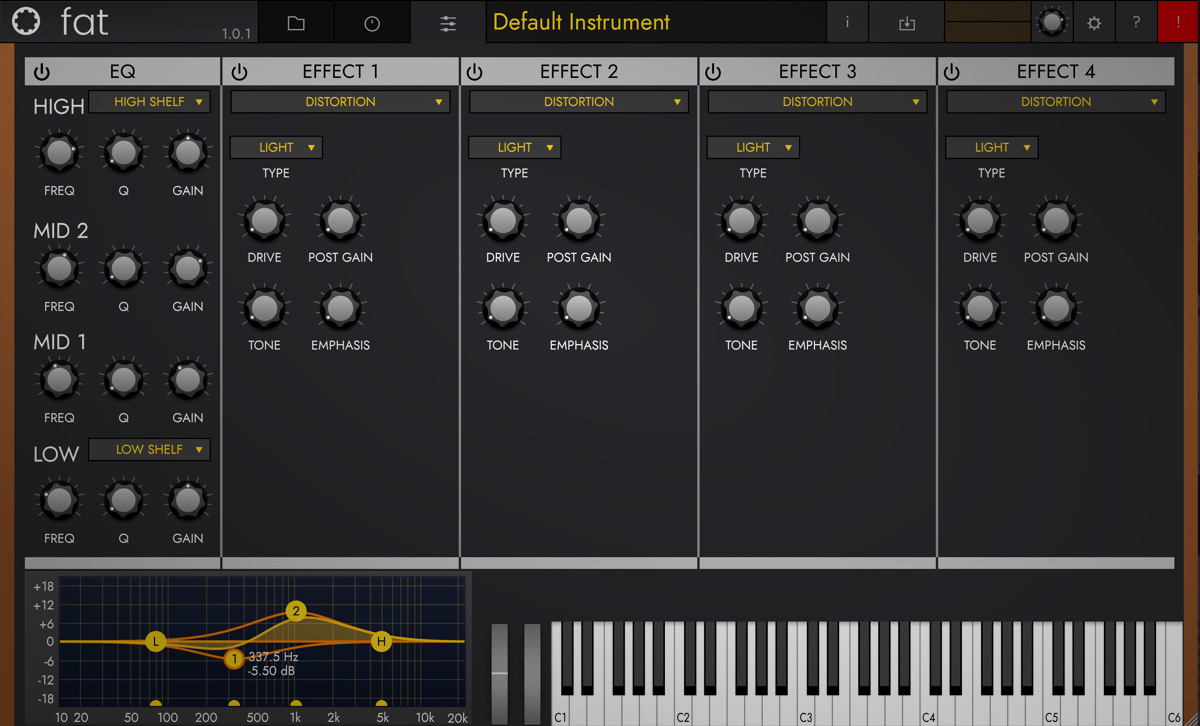1200x726 pixels.
Task: Click the save/export icon next to info
Action: tap(906, 22)
